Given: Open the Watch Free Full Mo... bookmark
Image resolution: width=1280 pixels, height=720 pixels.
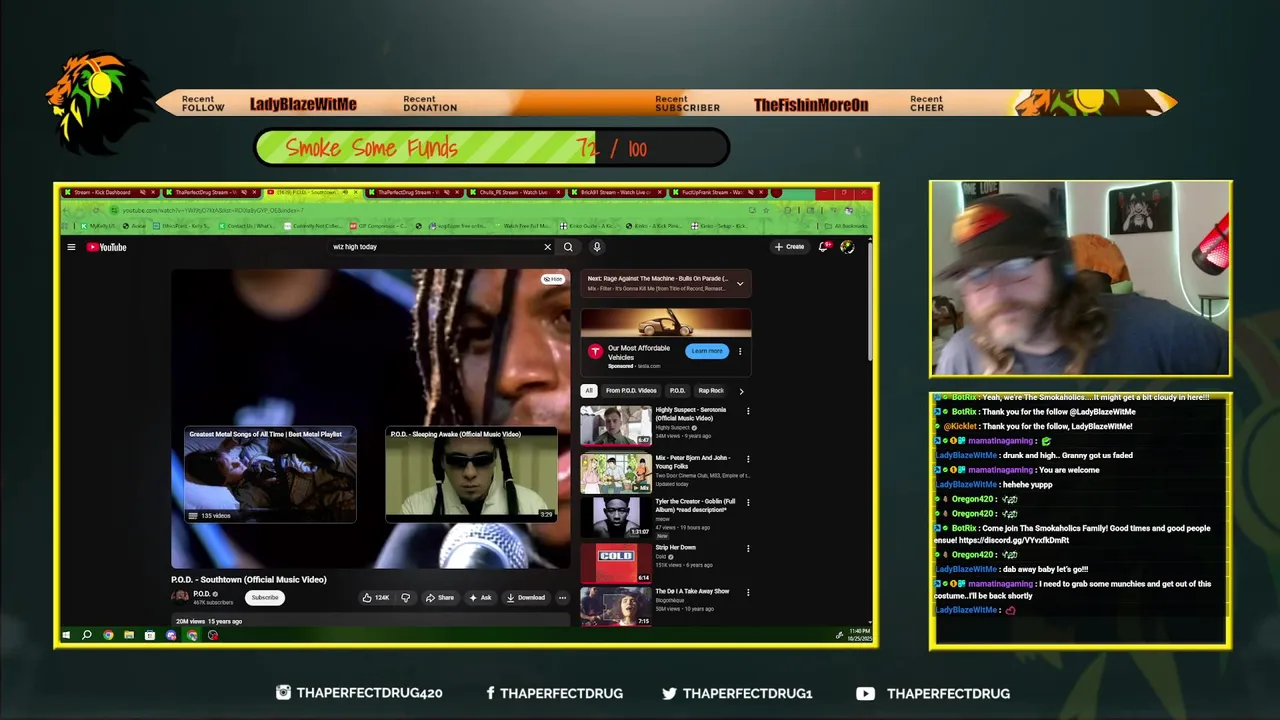Looking at the screenshot, I should click(524, 226).
